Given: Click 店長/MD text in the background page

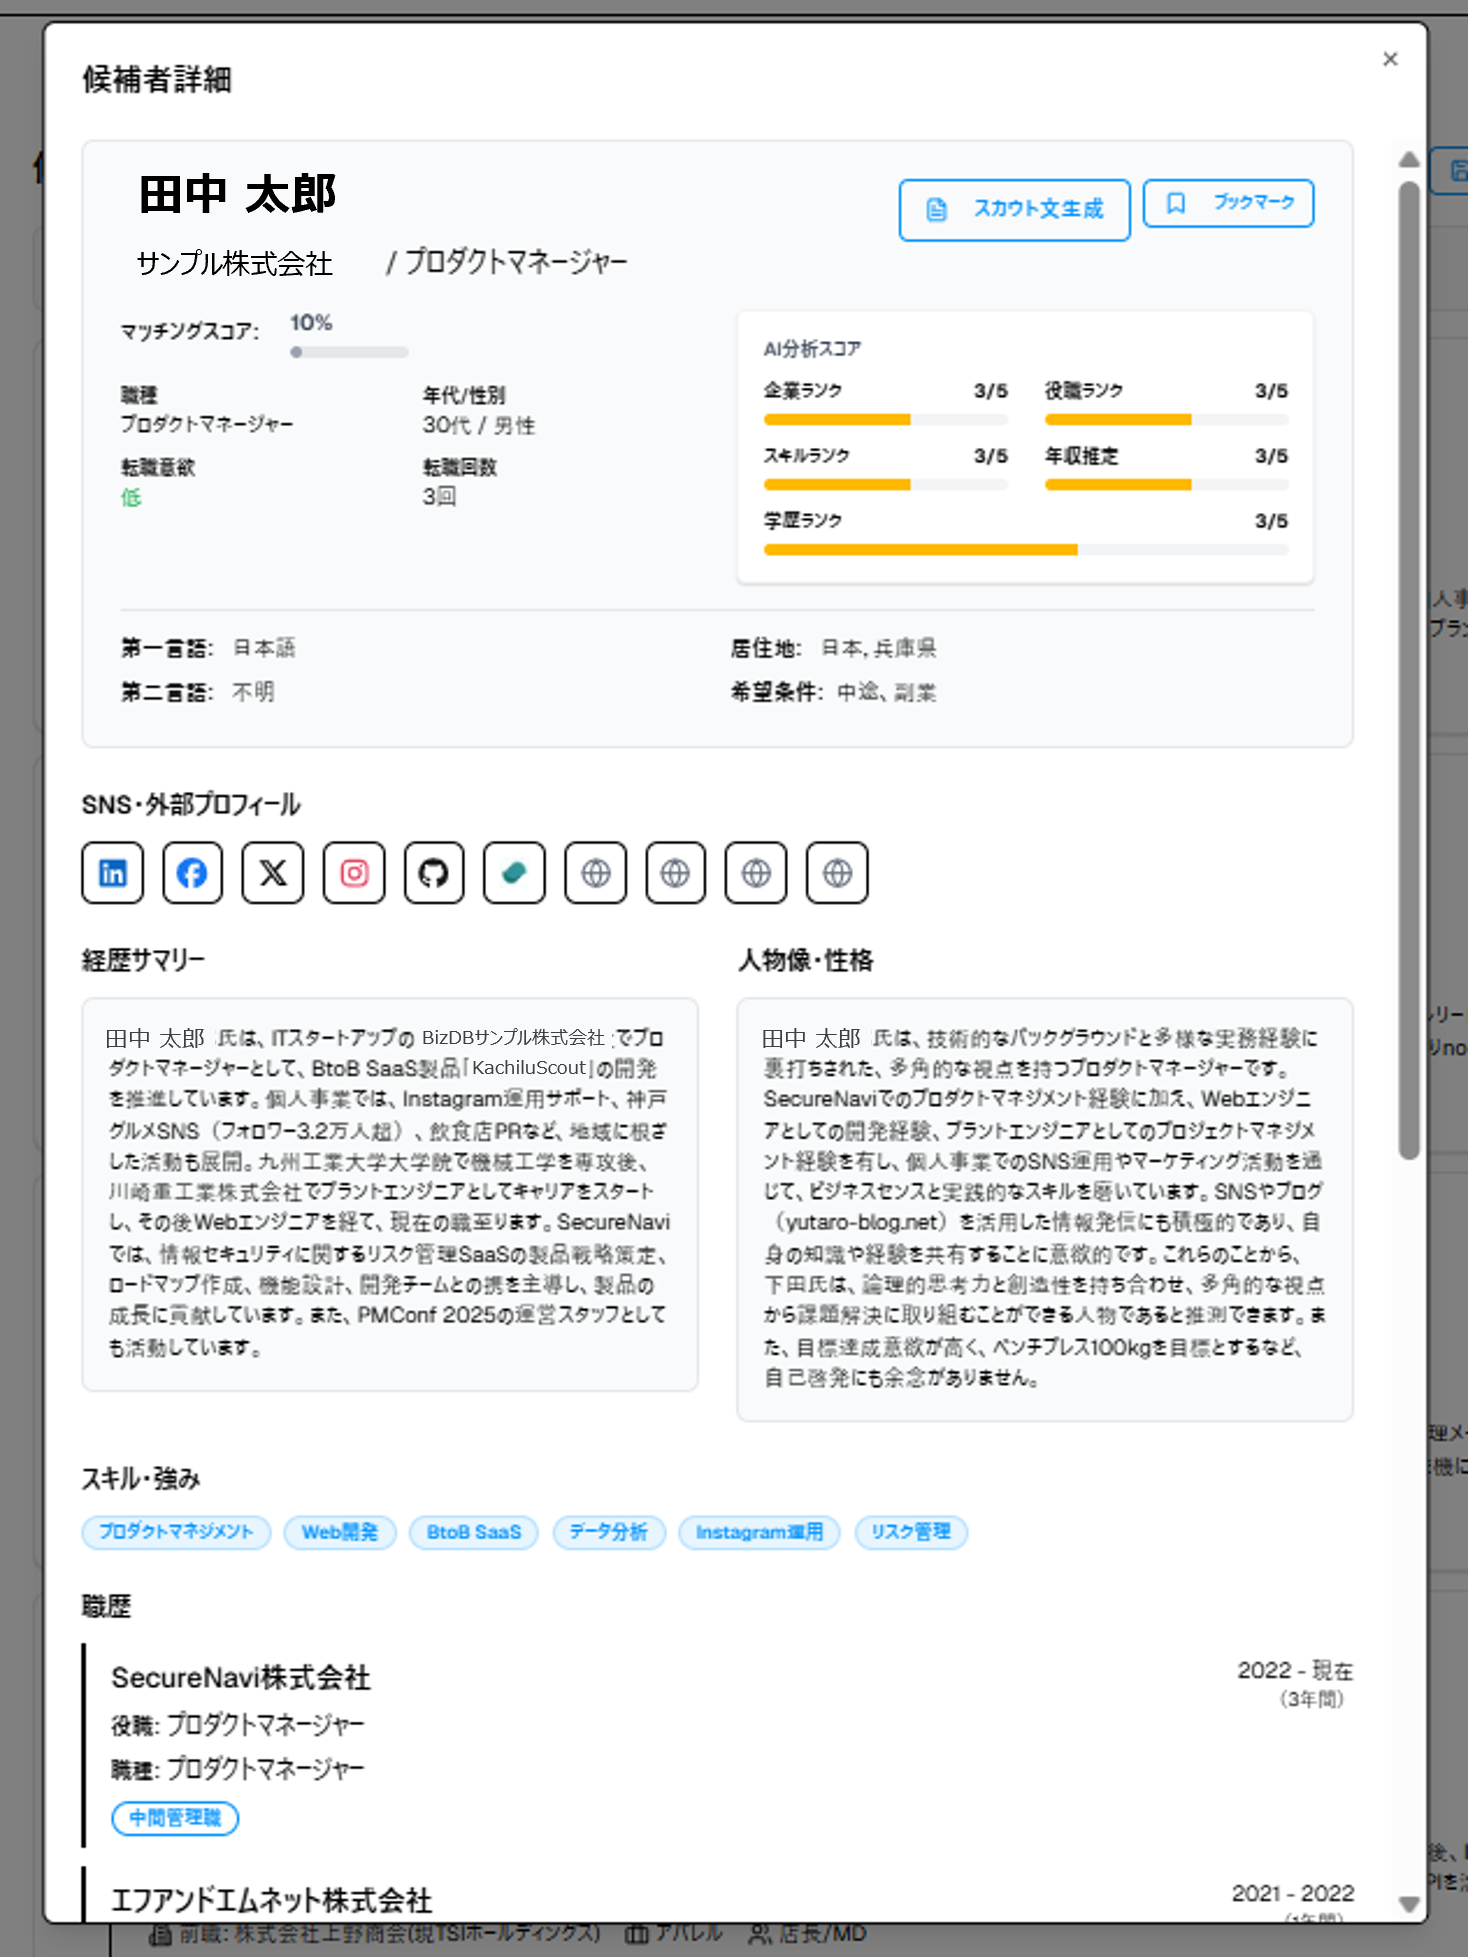Looking at the screenshot, I should click(822, 1934).
